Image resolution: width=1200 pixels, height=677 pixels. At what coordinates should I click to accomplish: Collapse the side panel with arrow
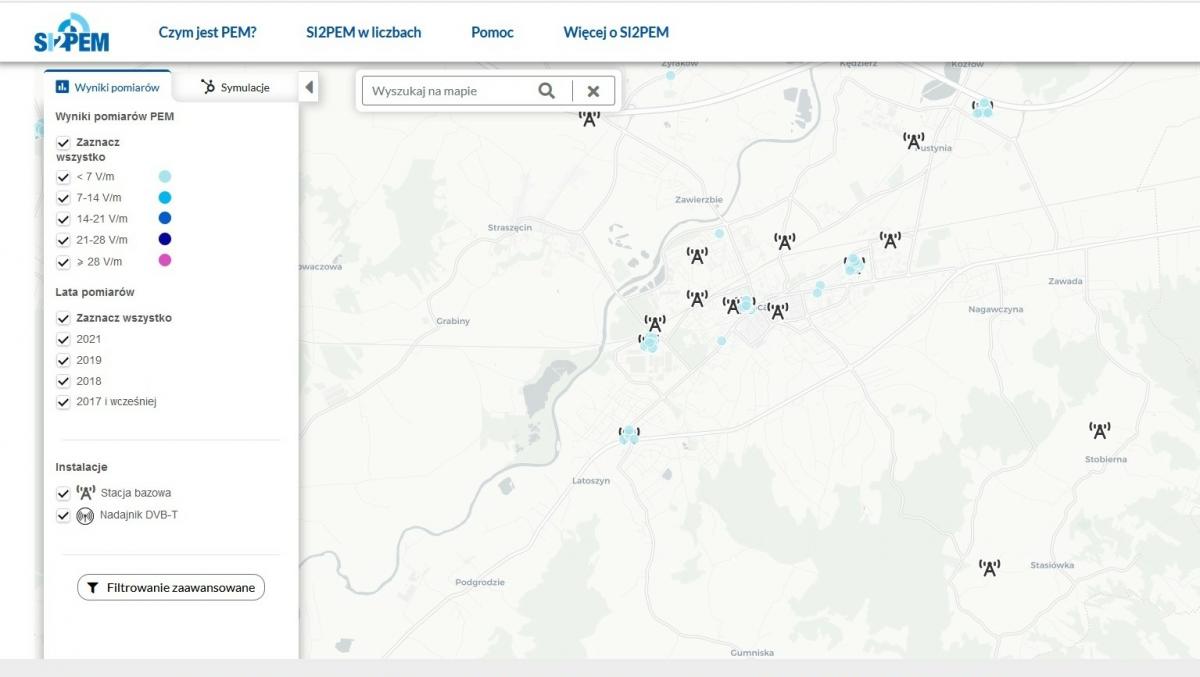pyautogui.click(x=309, y=87)
